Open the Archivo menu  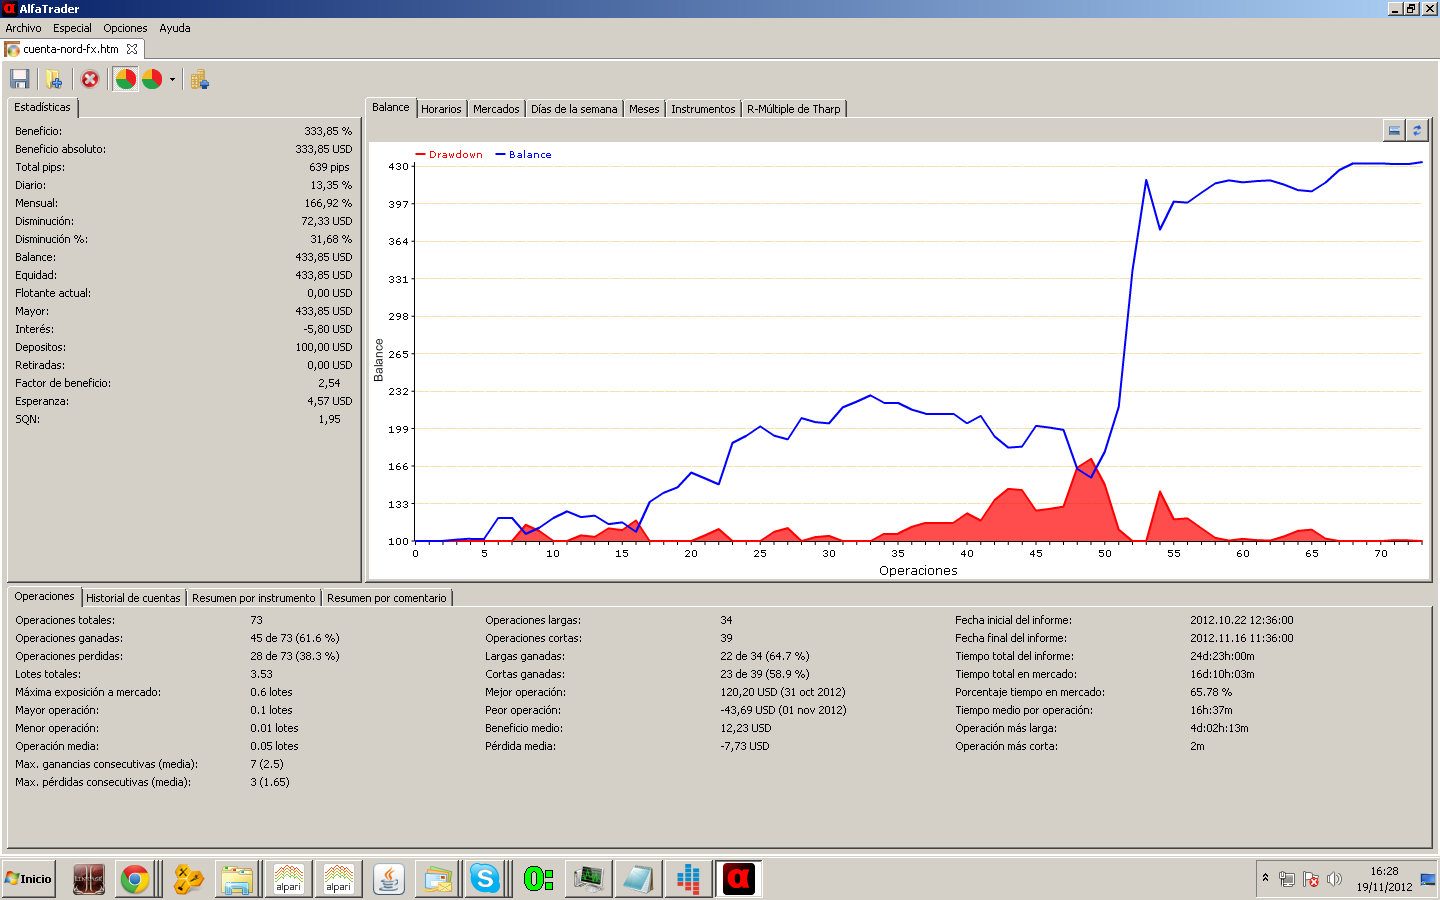coord(23,28)
